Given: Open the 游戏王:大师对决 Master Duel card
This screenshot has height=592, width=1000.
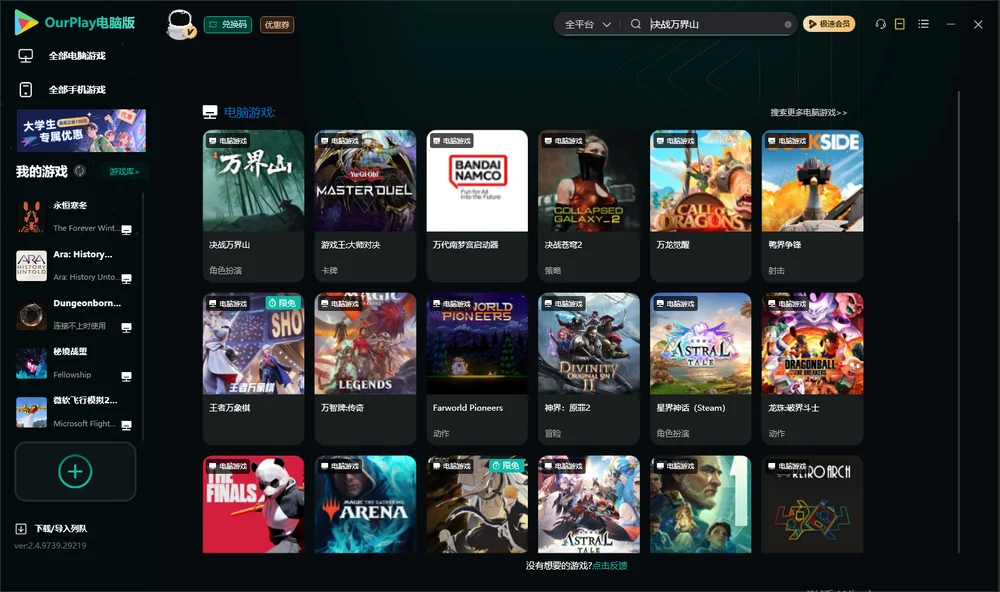Looking at the screenshot, I should pyautogui.click(x=365, y=205).
